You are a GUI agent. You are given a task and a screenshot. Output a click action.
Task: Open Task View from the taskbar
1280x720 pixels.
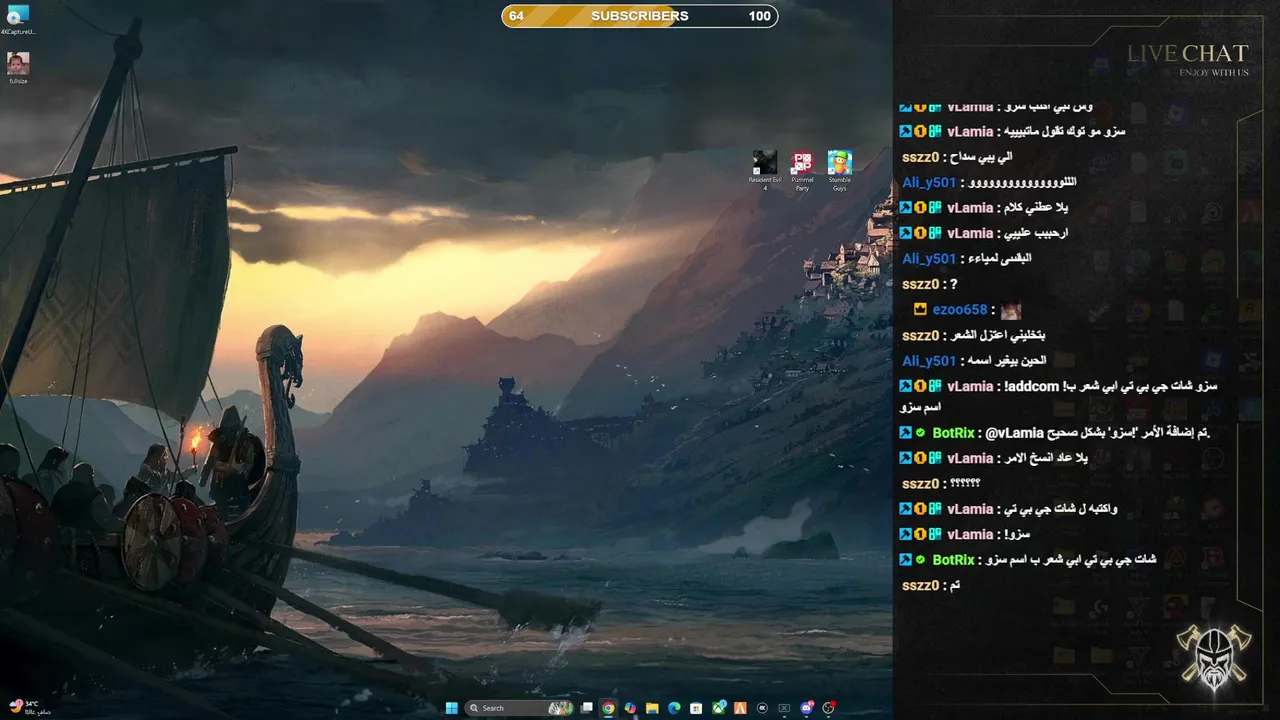(586, 708)
